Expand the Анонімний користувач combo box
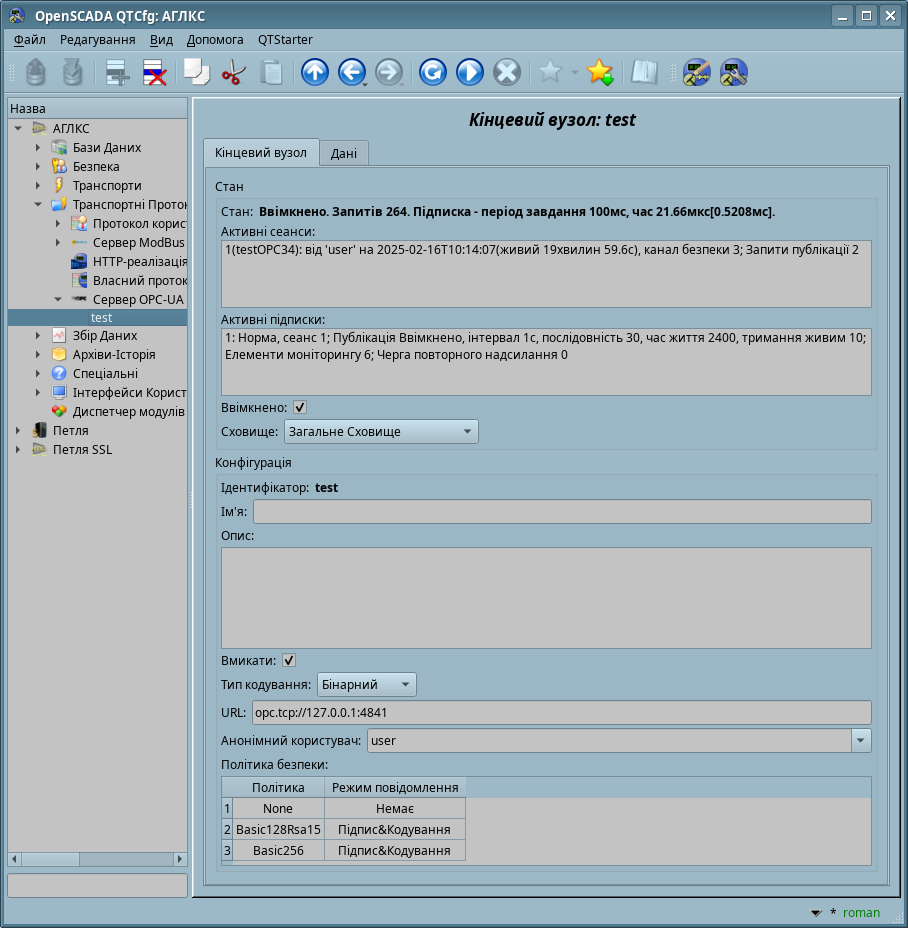 click(x=860, y=740)
